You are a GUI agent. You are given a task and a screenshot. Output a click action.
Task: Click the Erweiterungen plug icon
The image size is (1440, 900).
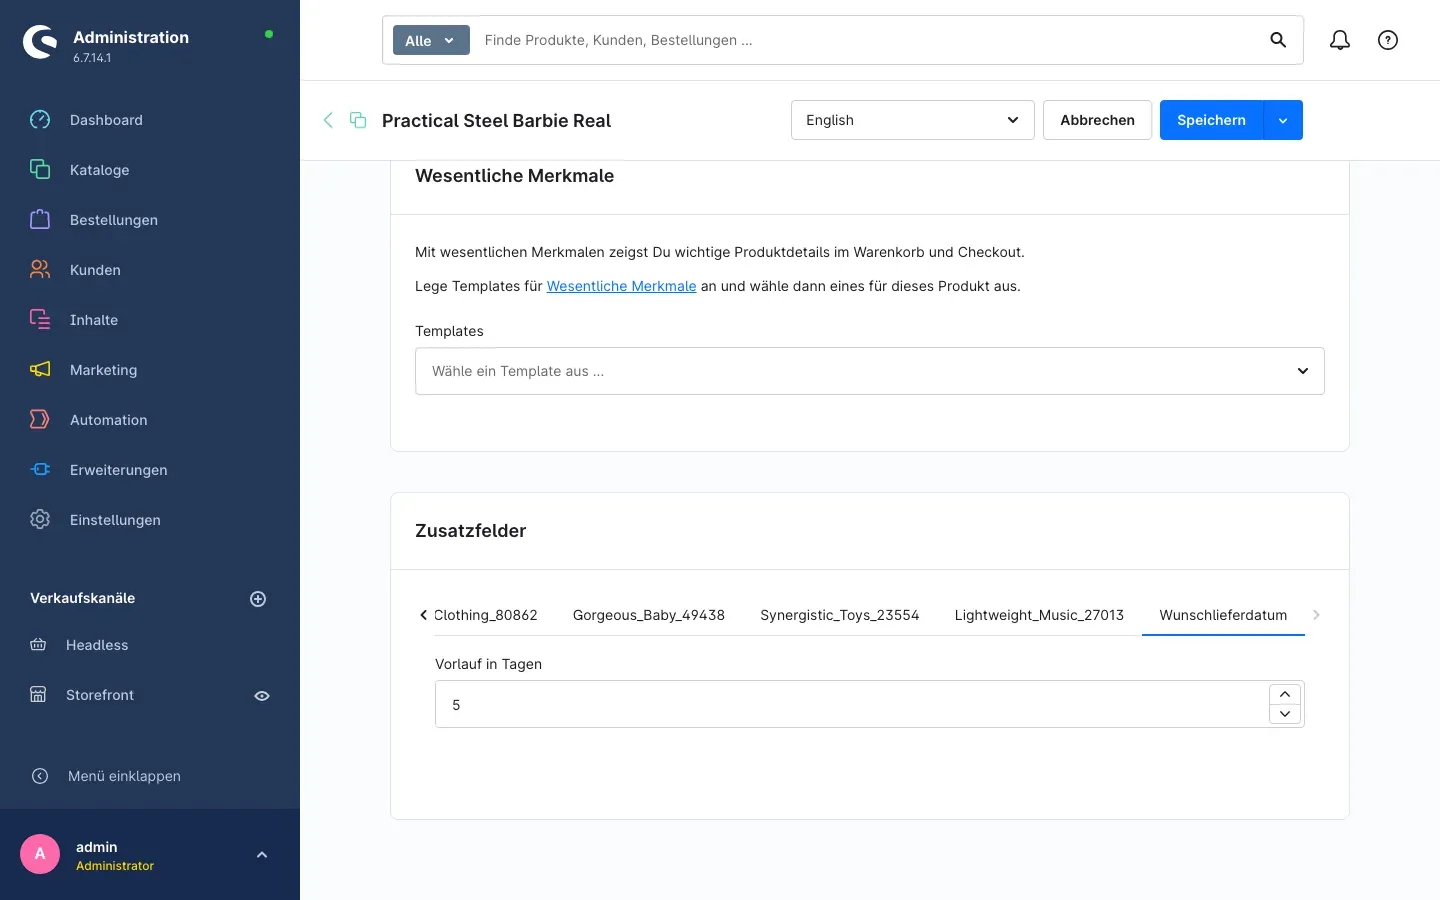(x=40, y=470)
